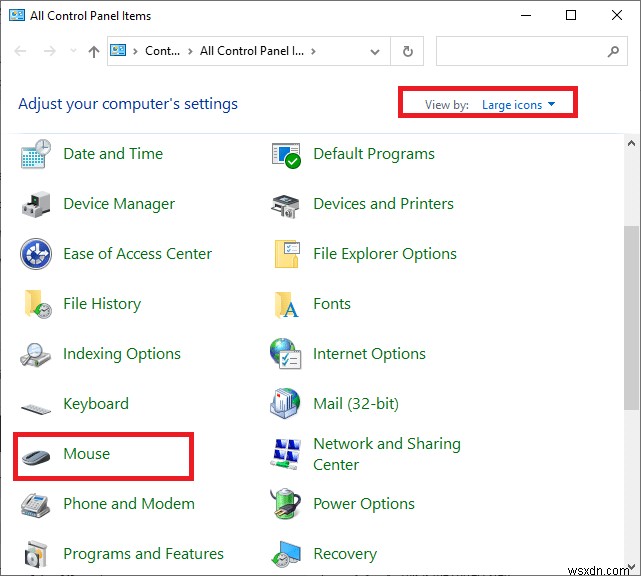Open the Device Manager link
Screen dimensions: 641x581
pyautogui.click(x=119, y=204)
